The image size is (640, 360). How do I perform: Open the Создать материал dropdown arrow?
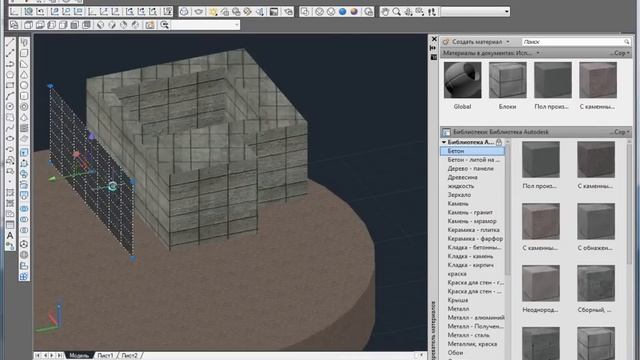point(508,42)
